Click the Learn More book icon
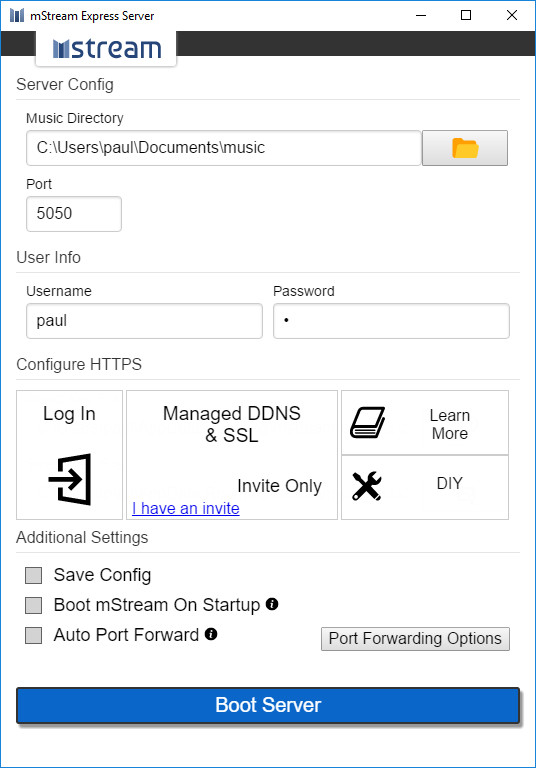The width and height of the screenshot is (536, 768). [367, 422]
